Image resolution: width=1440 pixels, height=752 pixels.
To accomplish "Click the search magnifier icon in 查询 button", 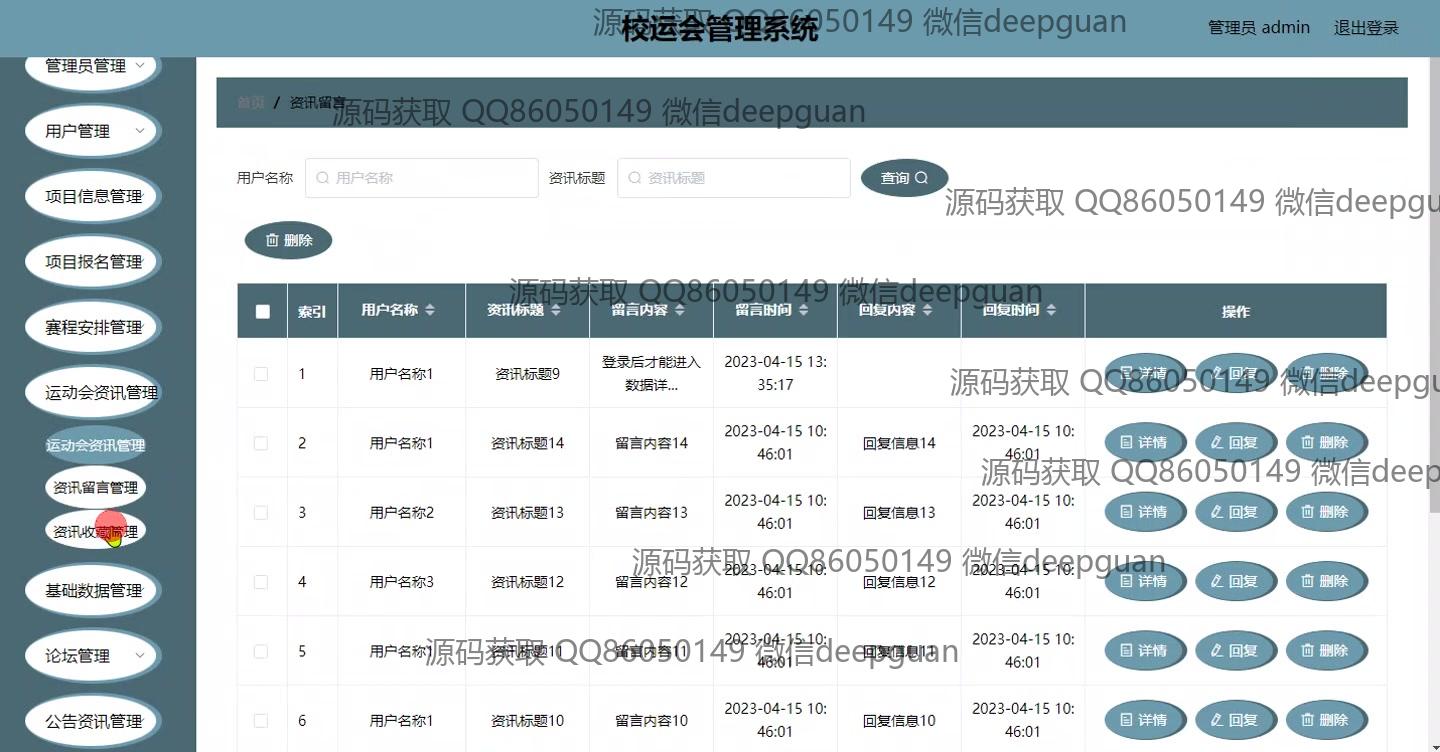I will tap(922, 178).
